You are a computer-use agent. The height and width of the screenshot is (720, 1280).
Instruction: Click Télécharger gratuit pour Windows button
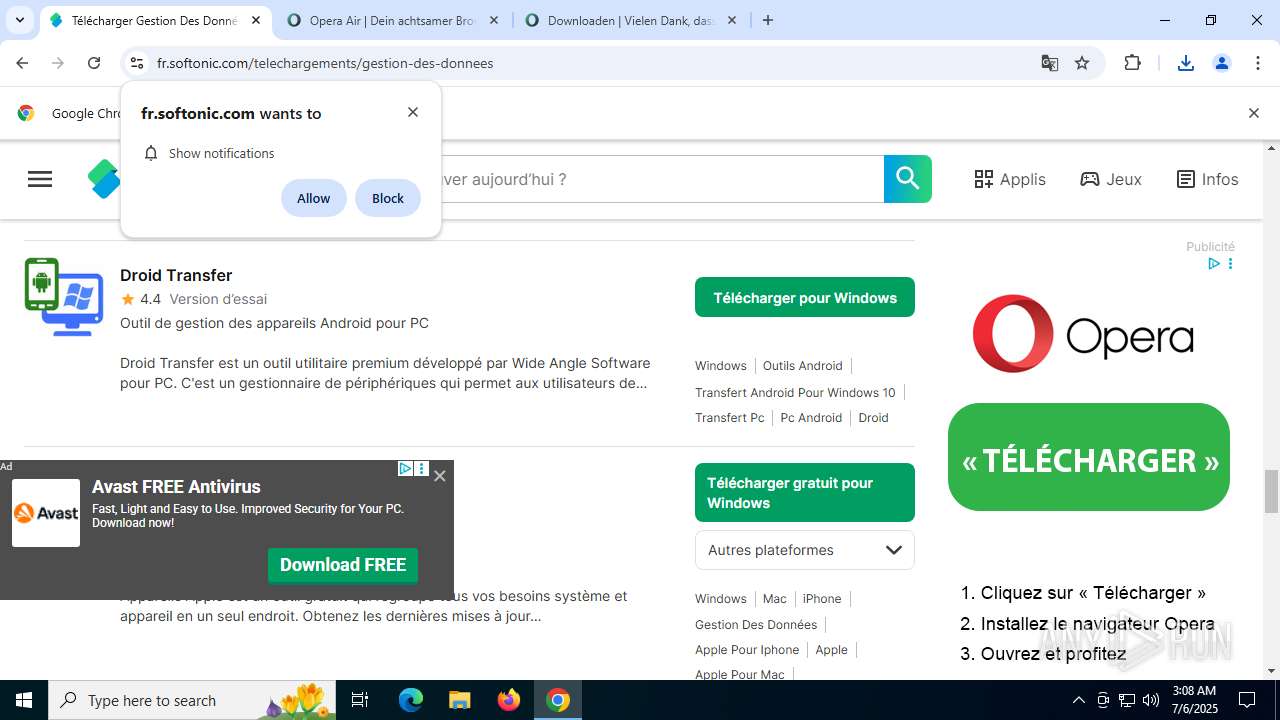(x=805, y=492)
